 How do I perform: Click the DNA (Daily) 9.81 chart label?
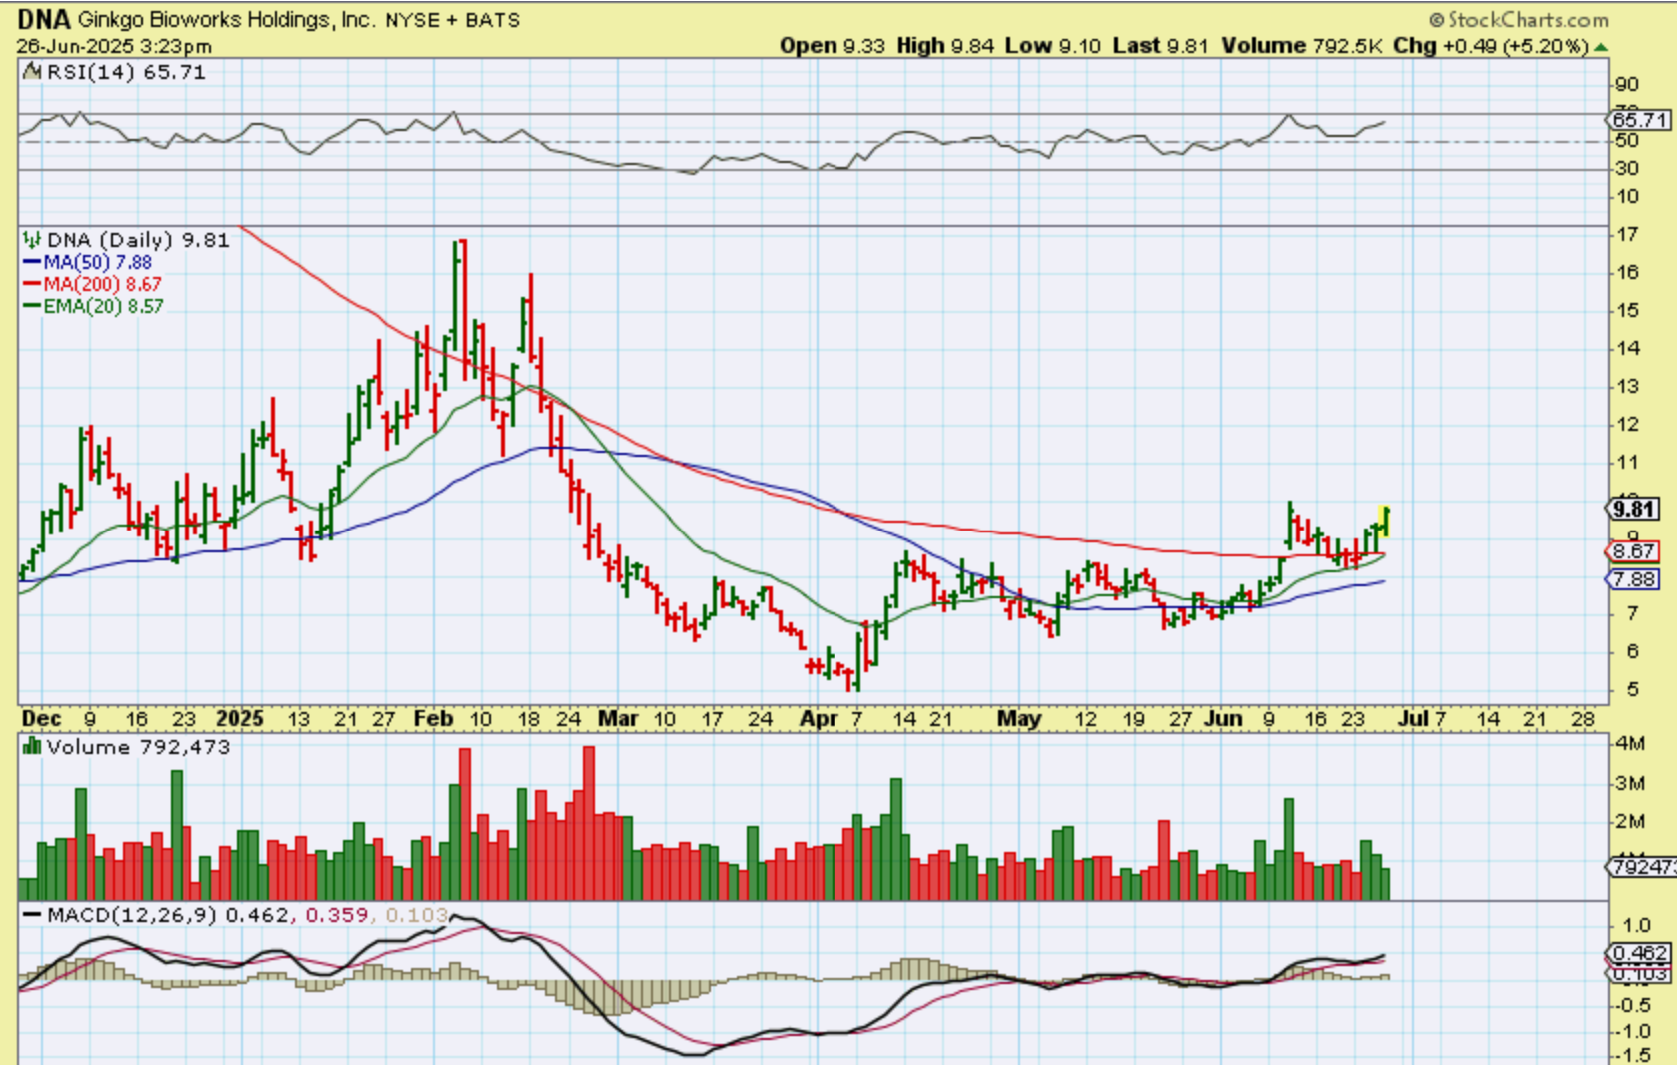pyautogui.click(x=138, y=240)
